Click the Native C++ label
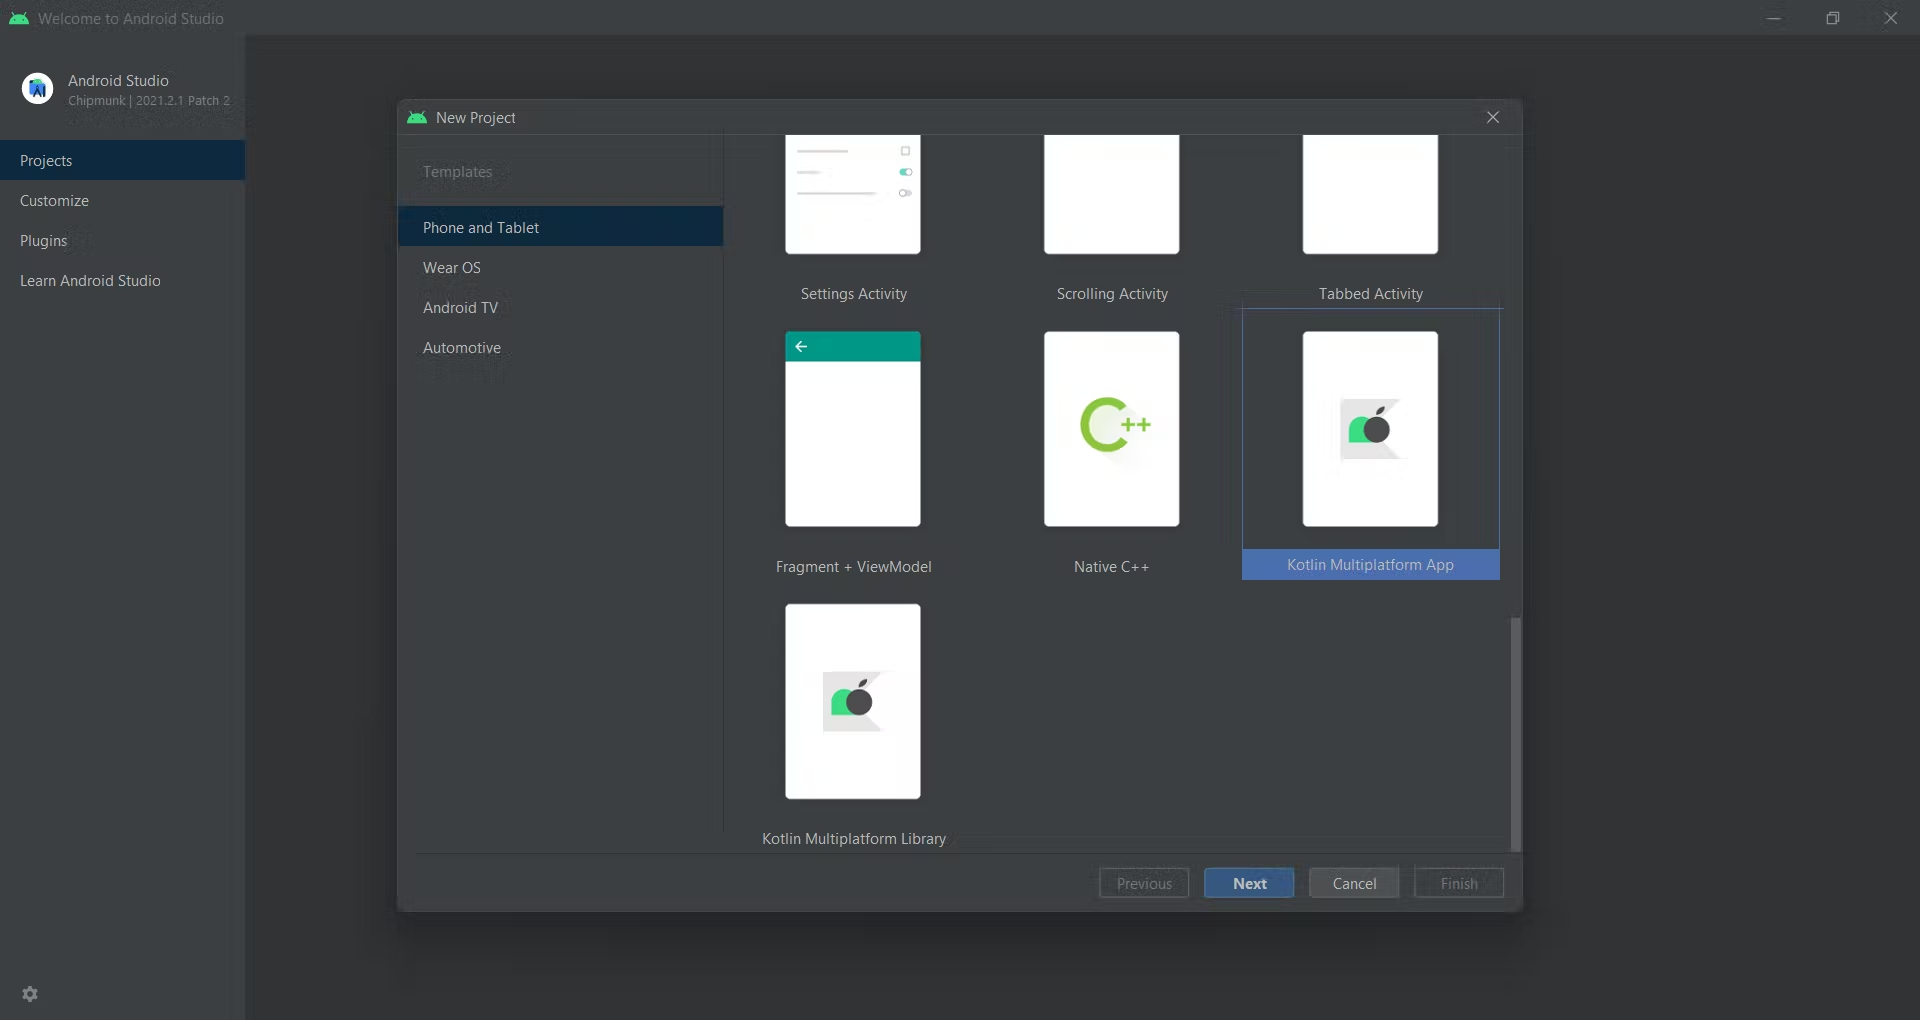 pos(1112,567)
